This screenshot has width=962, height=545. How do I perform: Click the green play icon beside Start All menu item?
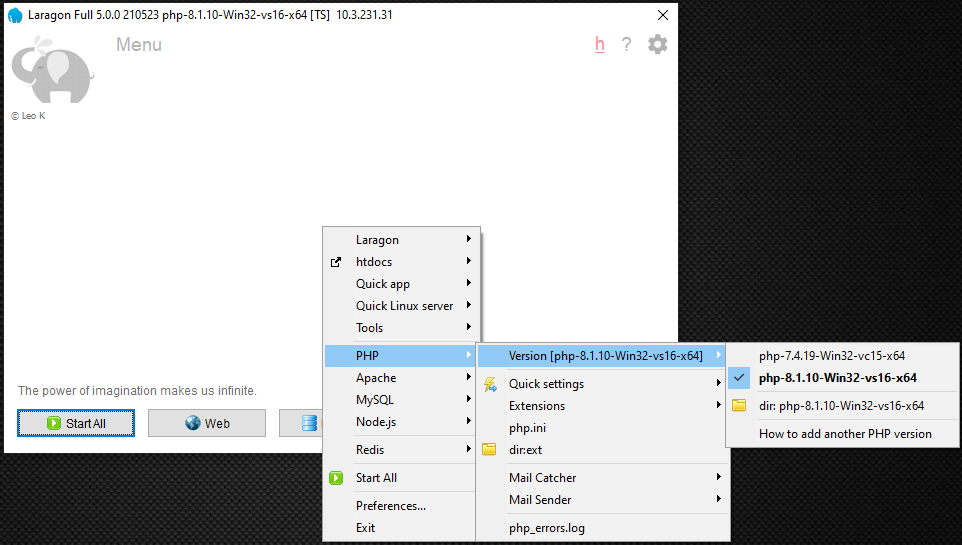tap(336, 477)
